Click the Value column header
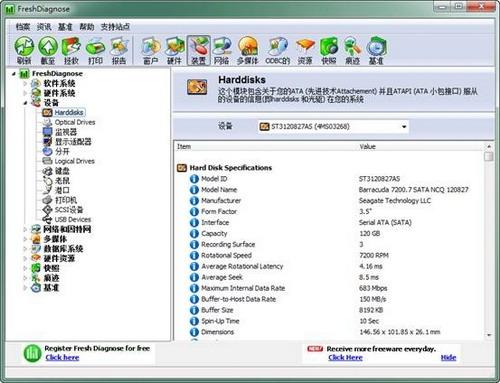 [420, 147]
